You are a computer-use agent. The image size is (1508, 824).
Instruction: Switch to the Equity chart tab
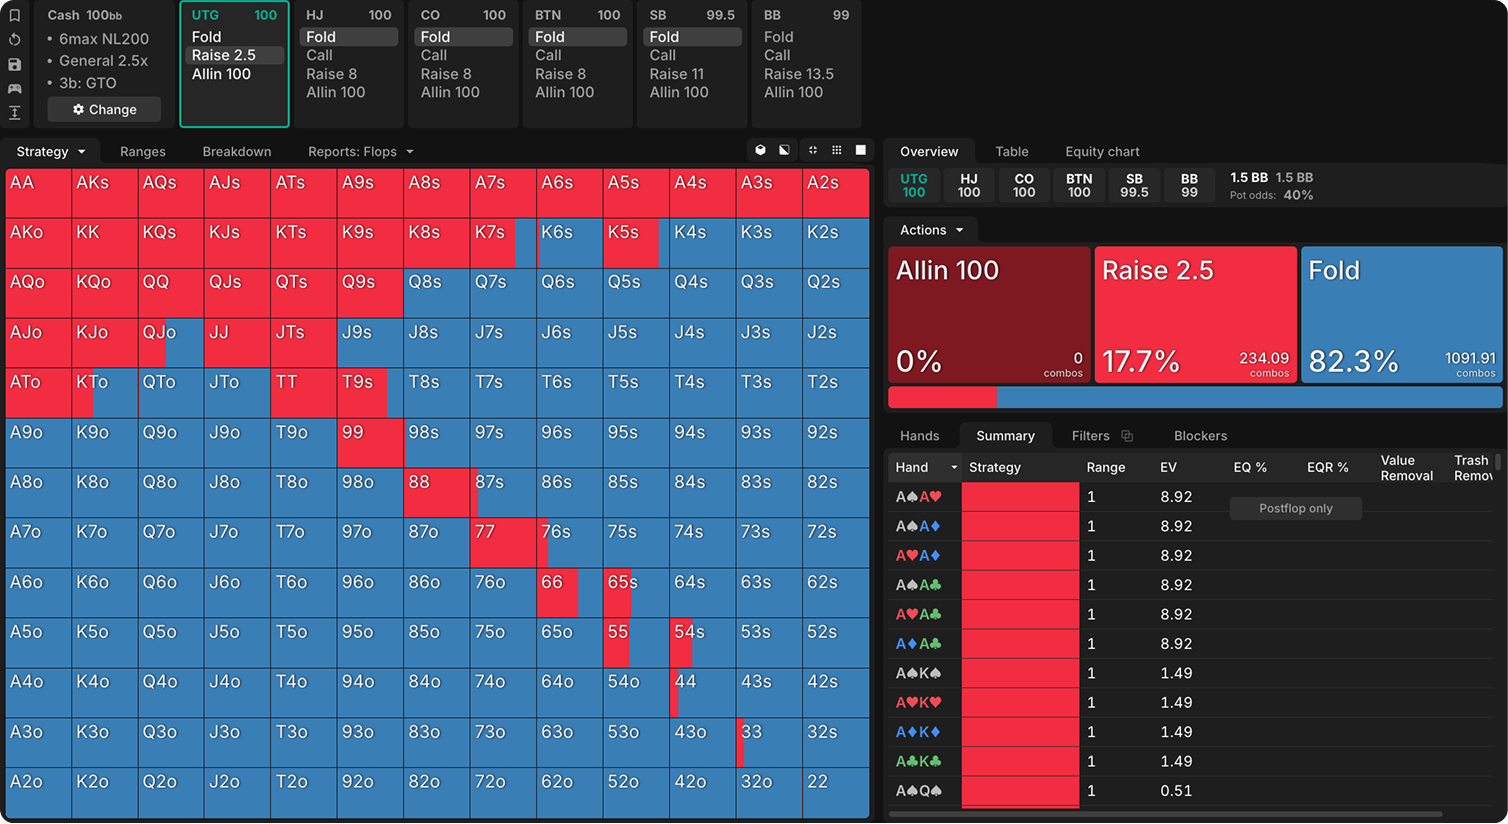tap(1102, 152)
